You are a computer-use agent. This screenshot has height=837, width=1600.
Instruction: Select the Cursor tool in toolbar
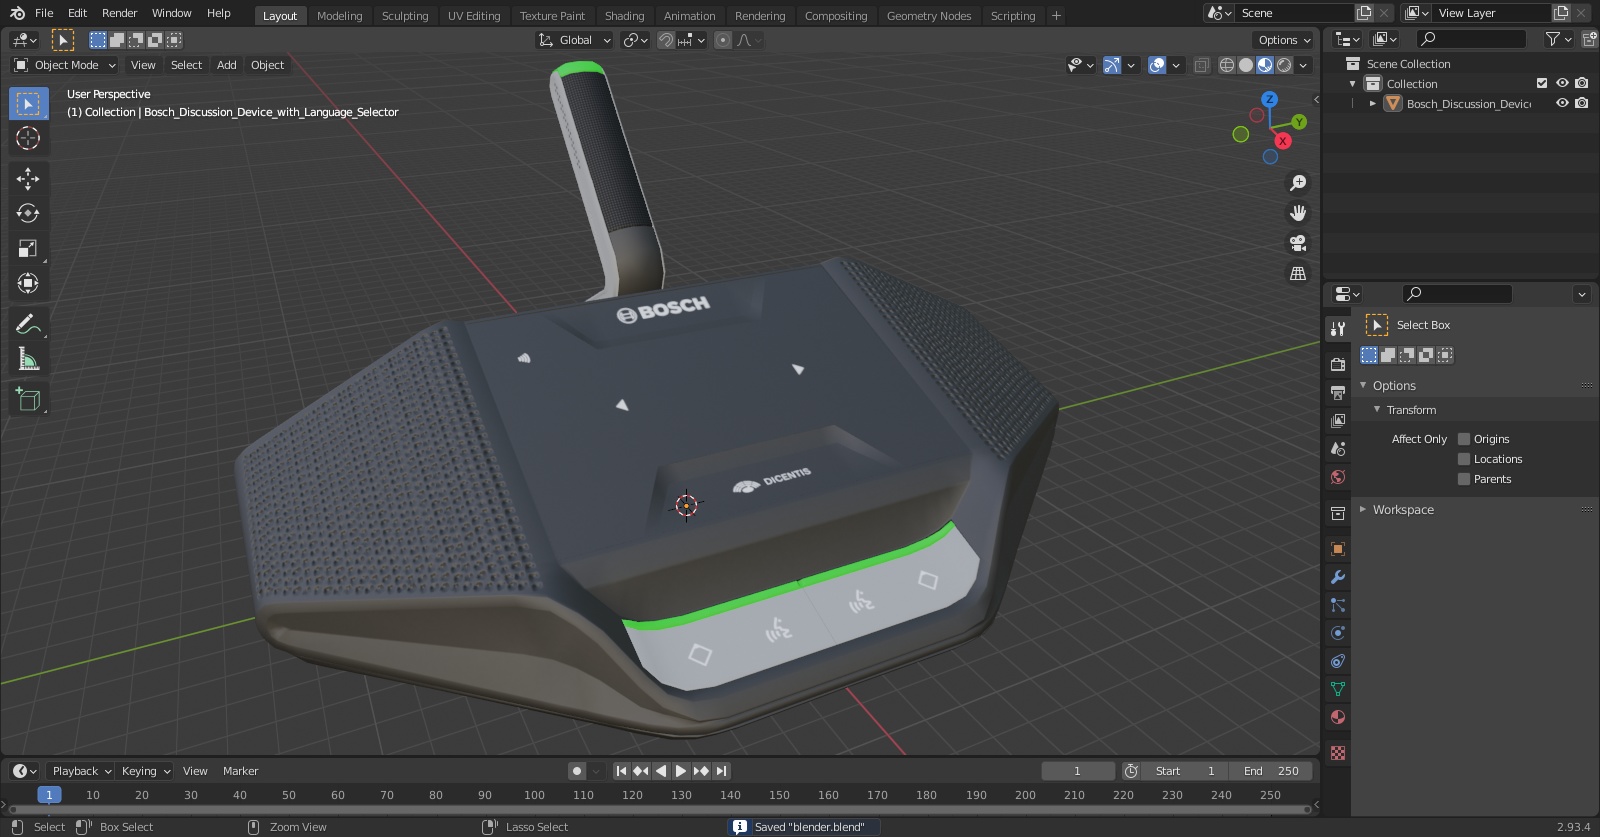[x=28, y=138]
